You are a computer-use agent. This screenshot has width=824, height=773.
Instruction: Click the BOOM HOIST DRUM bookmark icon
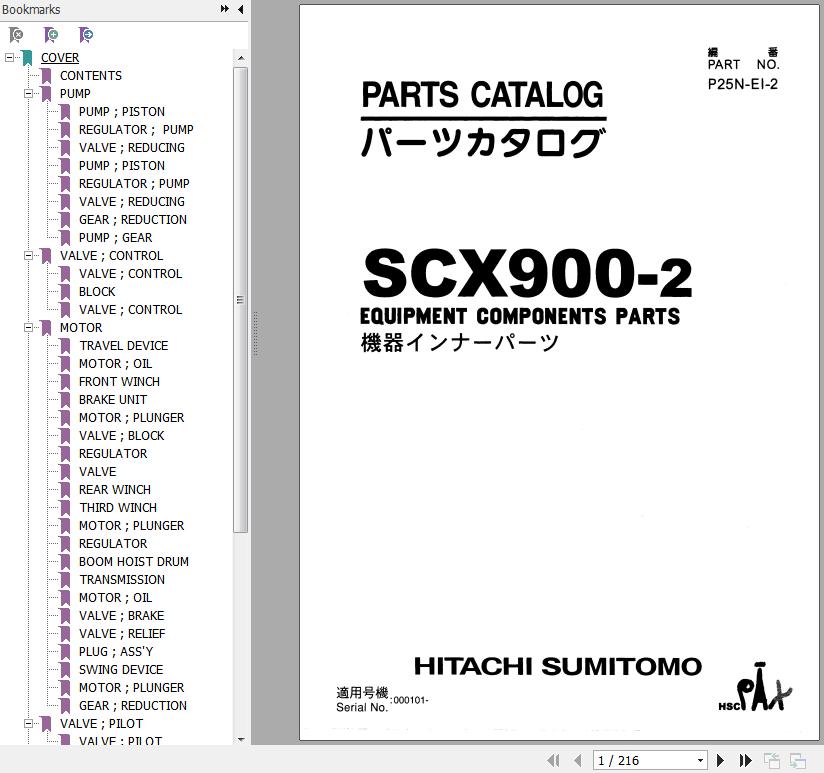65,562
